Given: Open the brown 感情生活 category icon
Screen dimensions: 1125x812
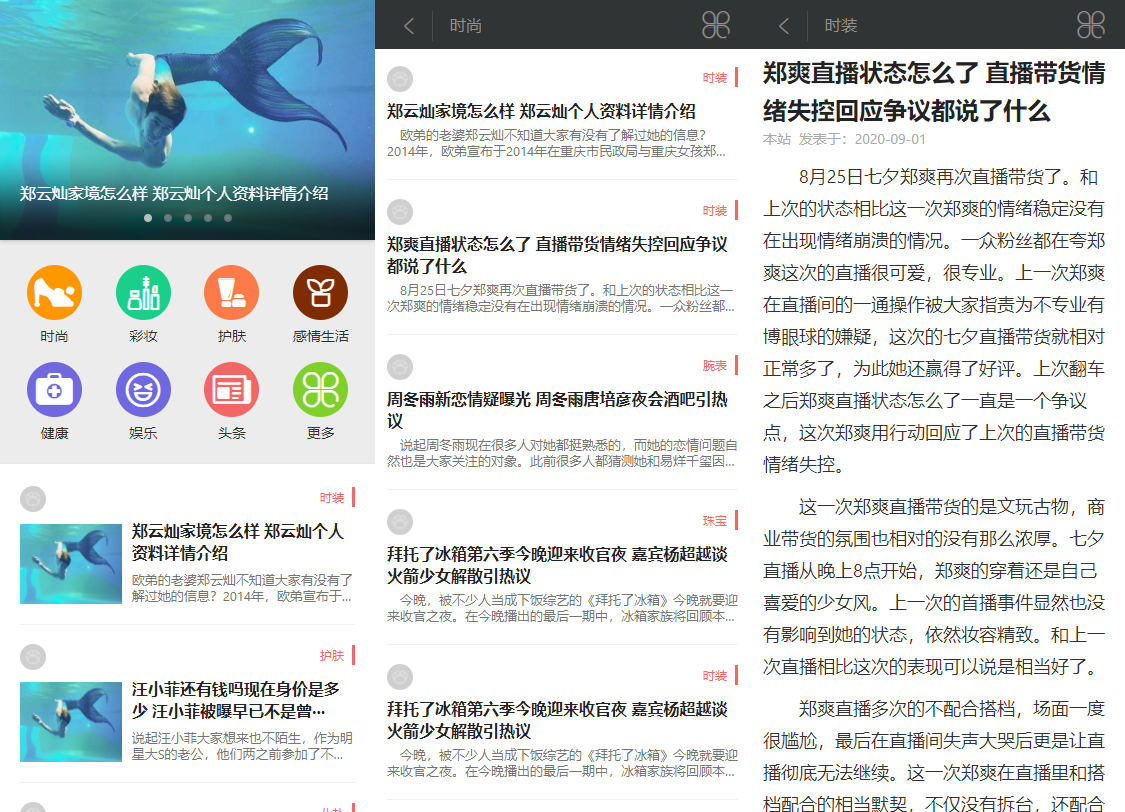Looking at the screenshot, I should coord(321,293).
